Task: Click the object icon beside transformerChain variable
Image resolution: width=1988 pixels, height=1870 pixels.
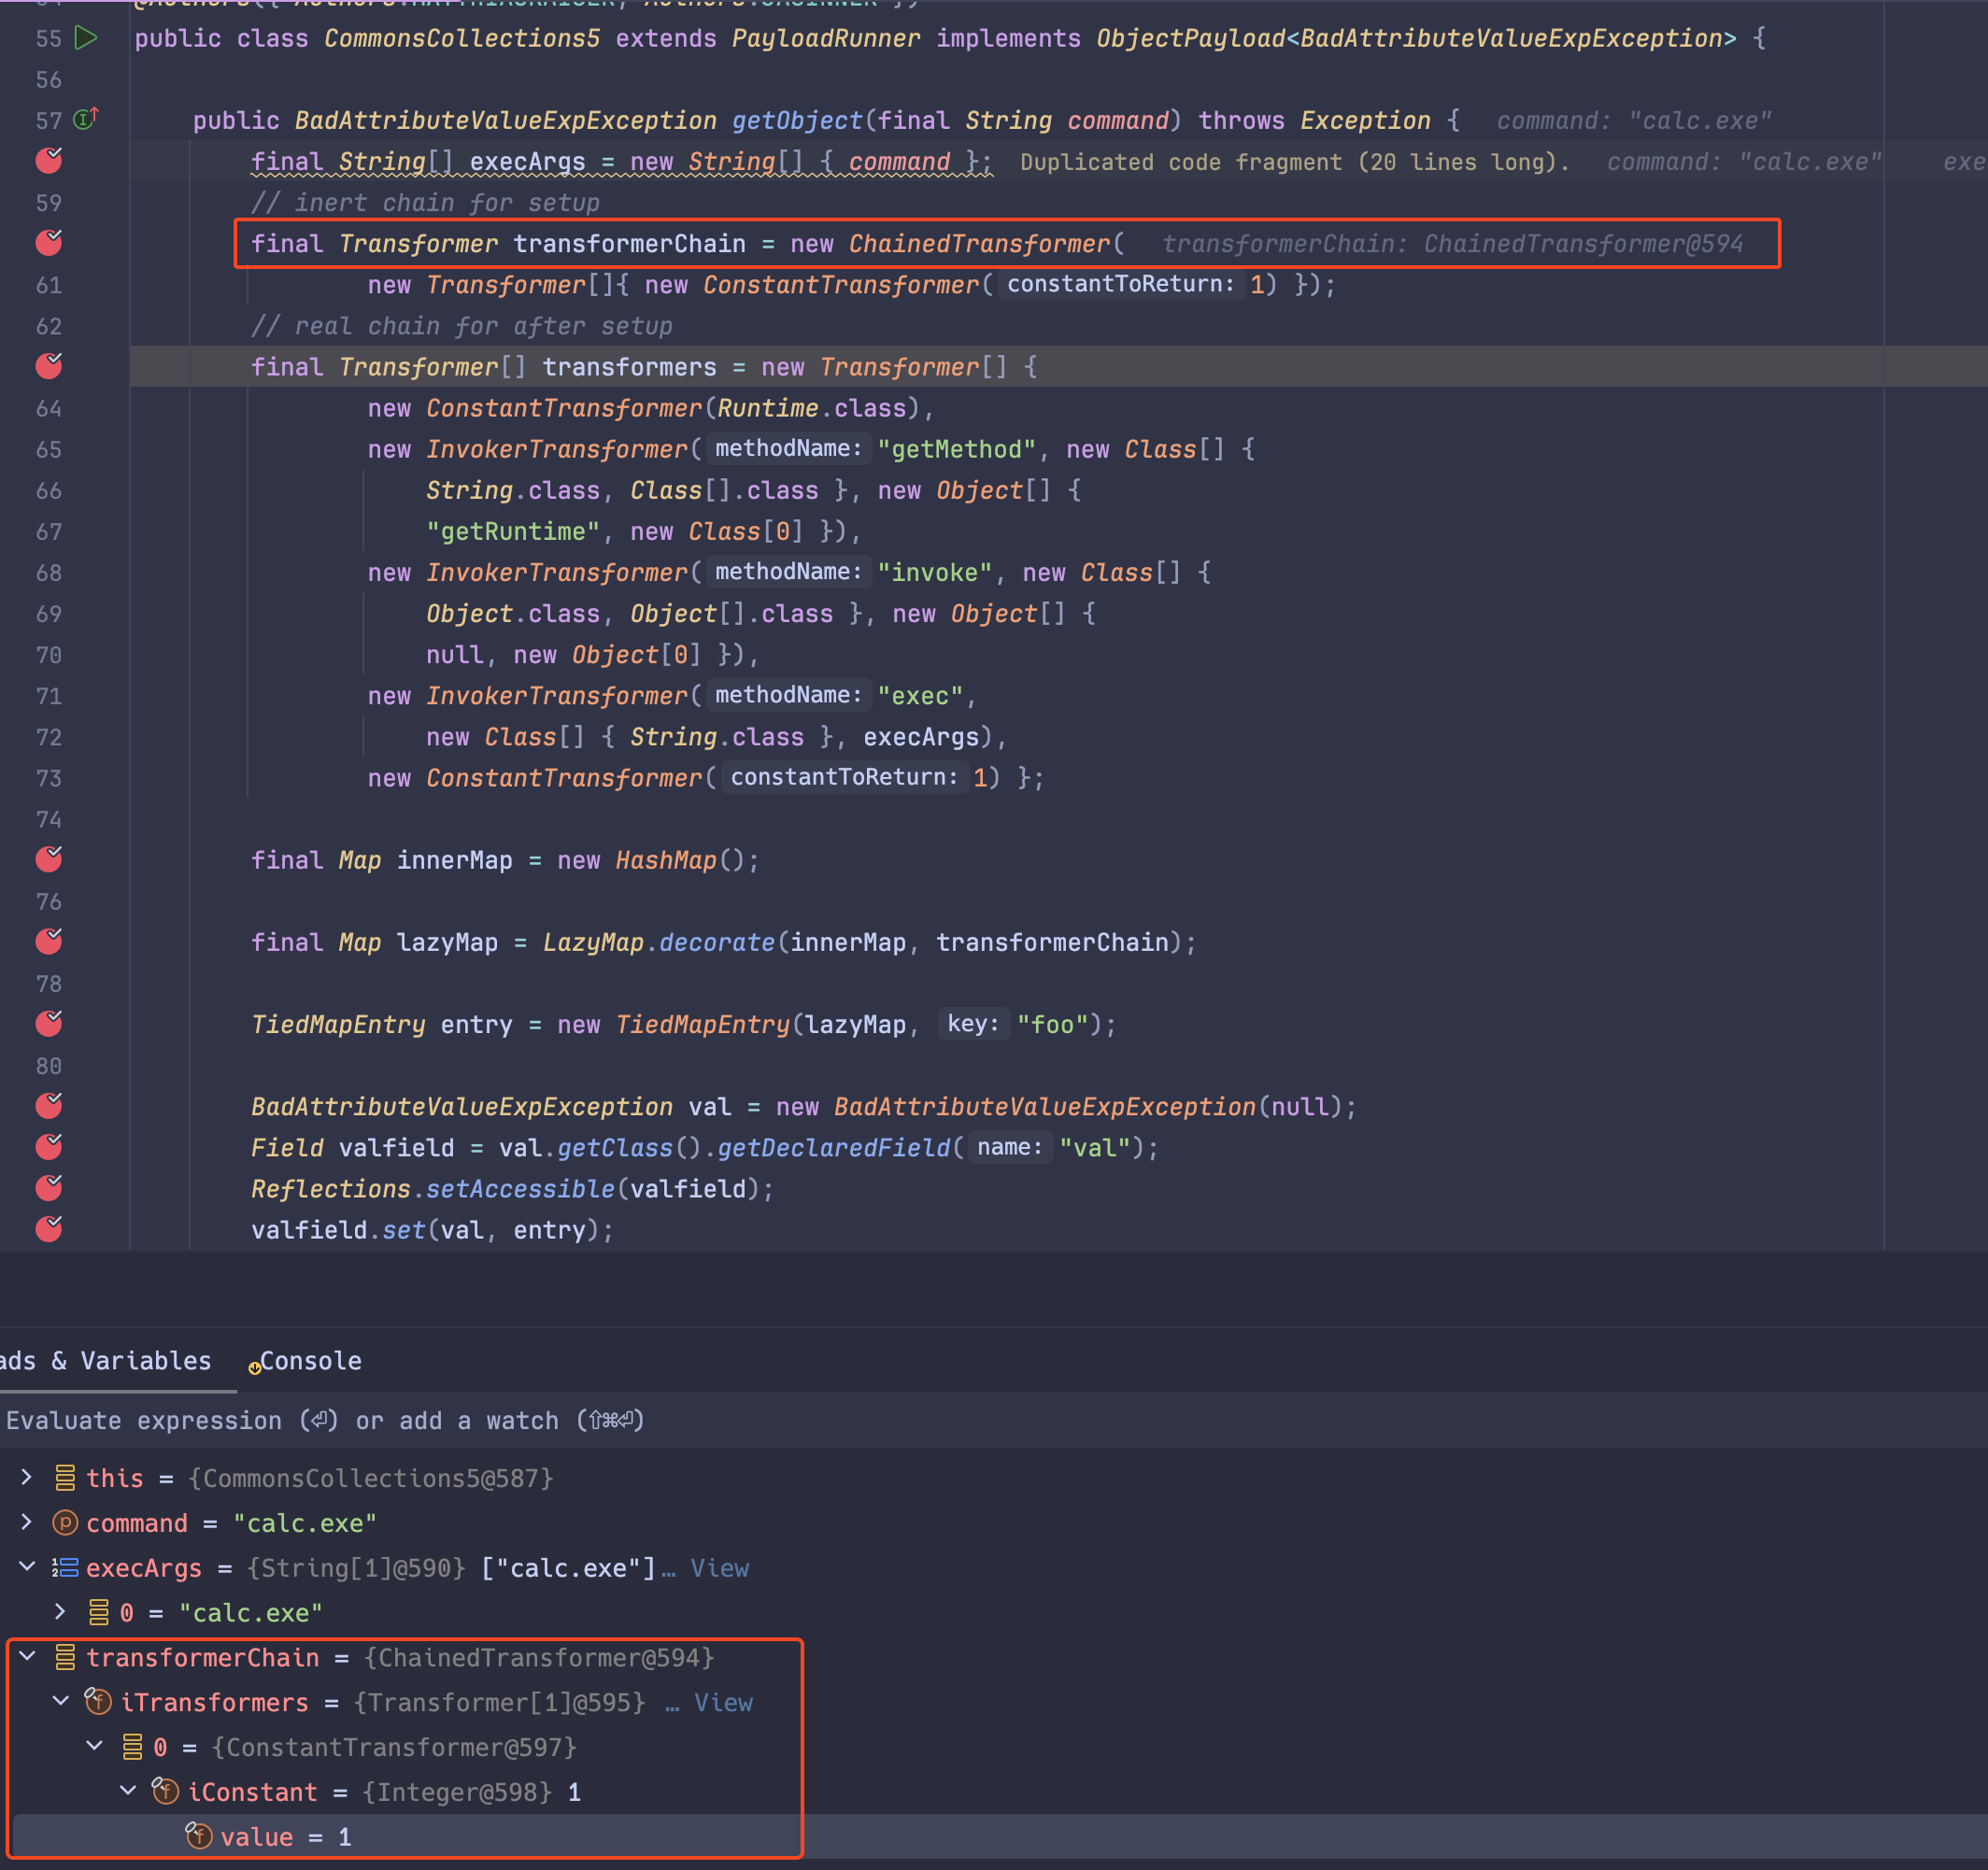Action: coord(64,1657)
